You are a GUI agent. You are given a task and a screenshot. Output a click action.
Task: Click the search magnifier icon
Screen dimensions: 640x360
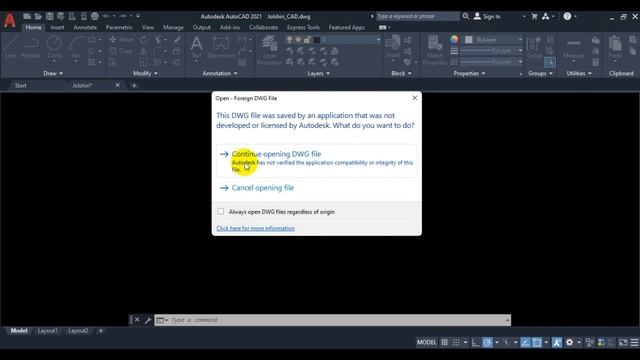466,16
